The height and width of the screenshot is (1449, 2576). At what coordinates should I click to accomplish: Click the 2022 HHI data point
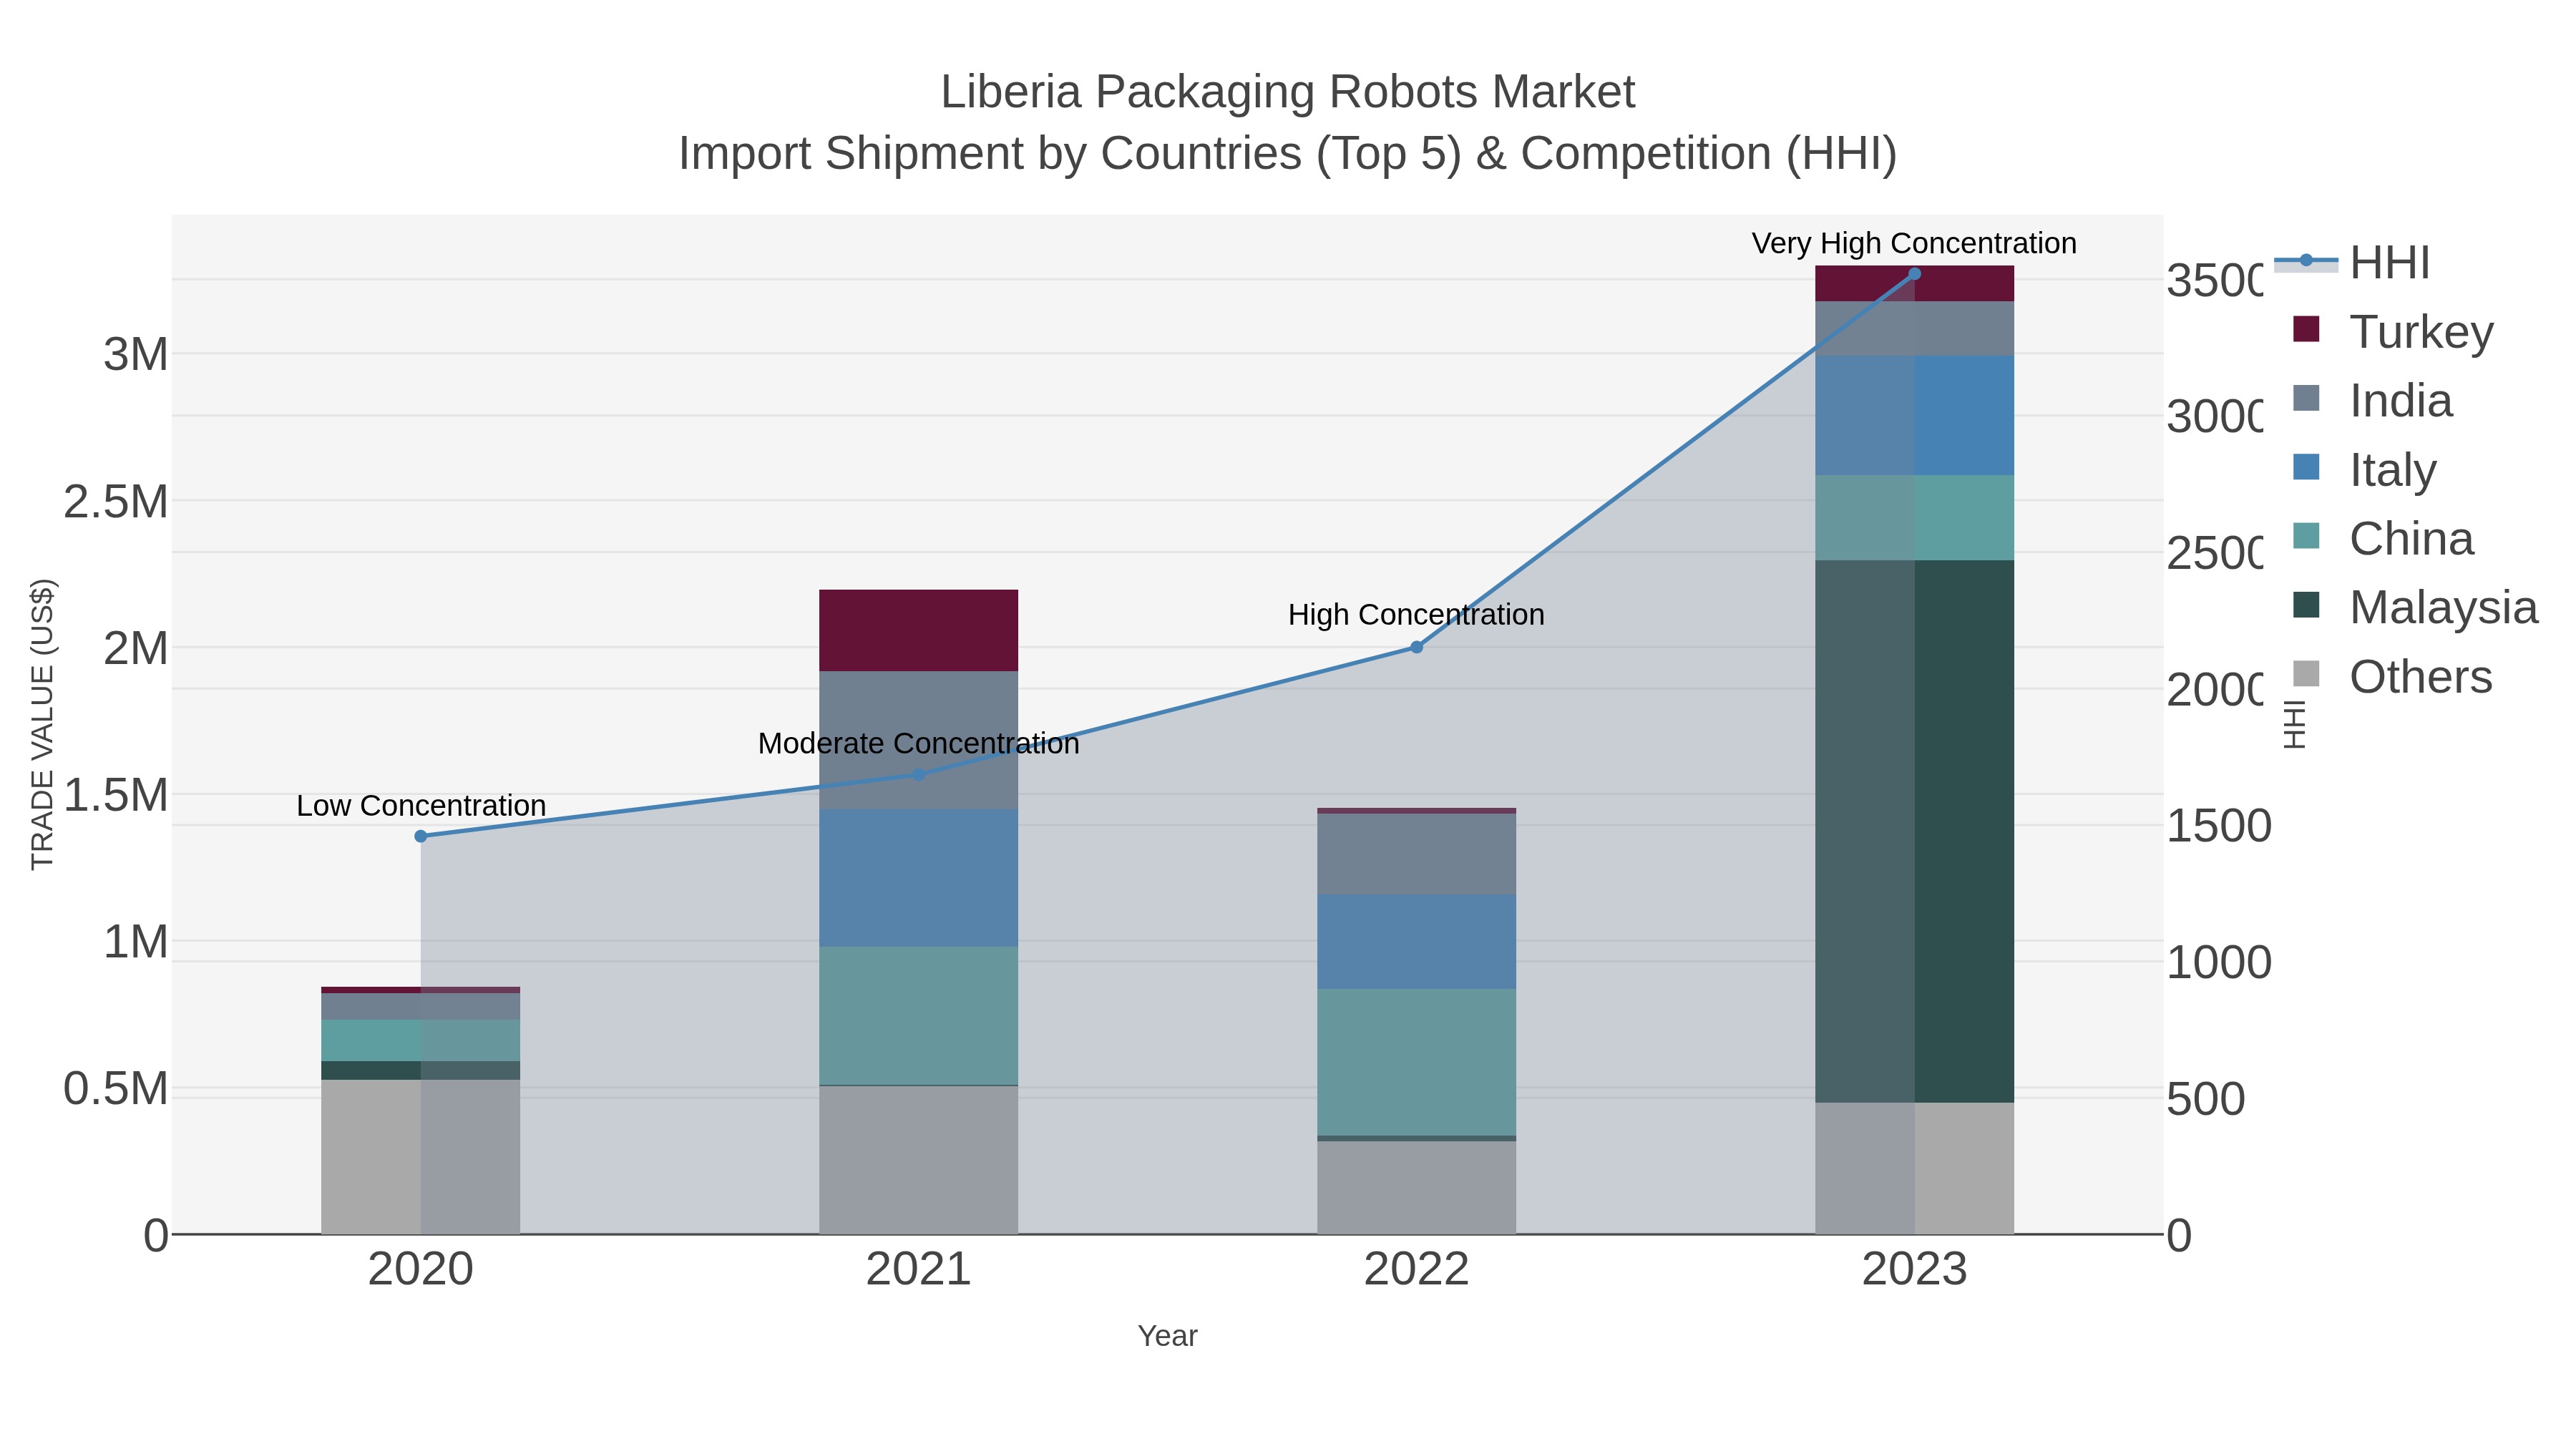pyautogui.click(x=1416, y=647)
